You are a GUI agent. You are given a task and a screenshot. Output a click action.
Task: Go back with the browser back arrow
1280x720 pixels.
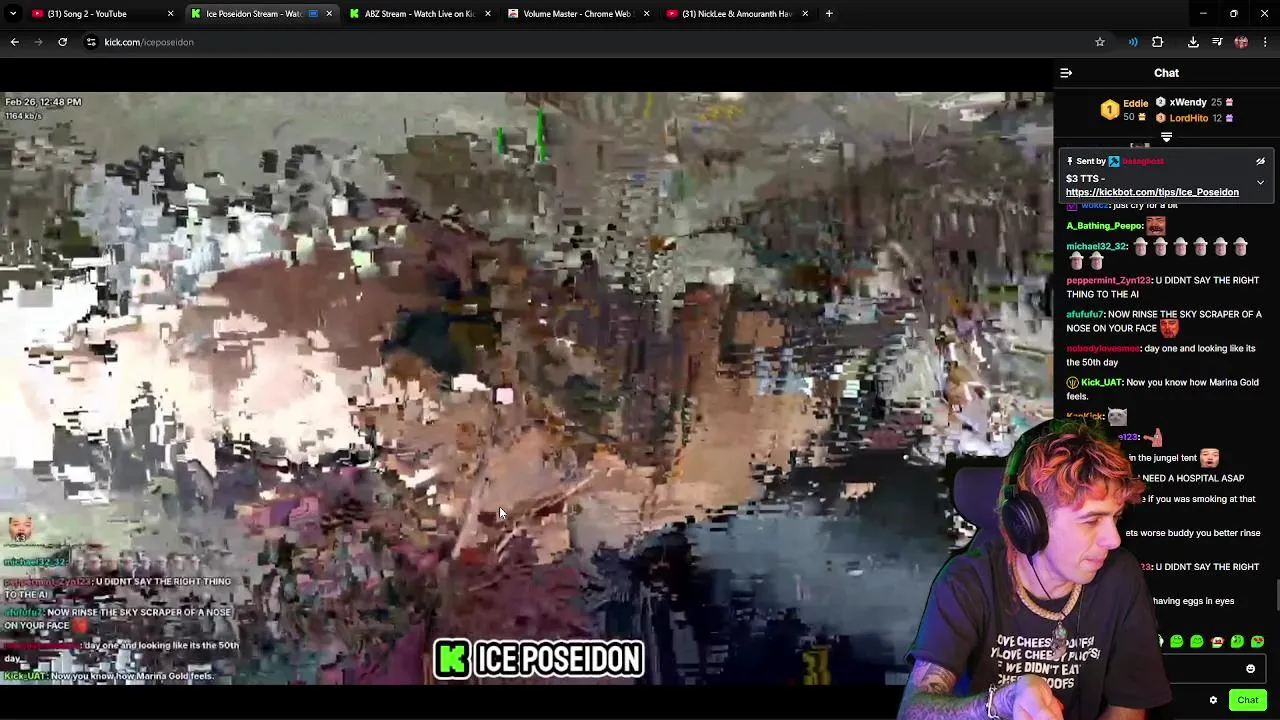pyautogui.click(x=14, y=42)
